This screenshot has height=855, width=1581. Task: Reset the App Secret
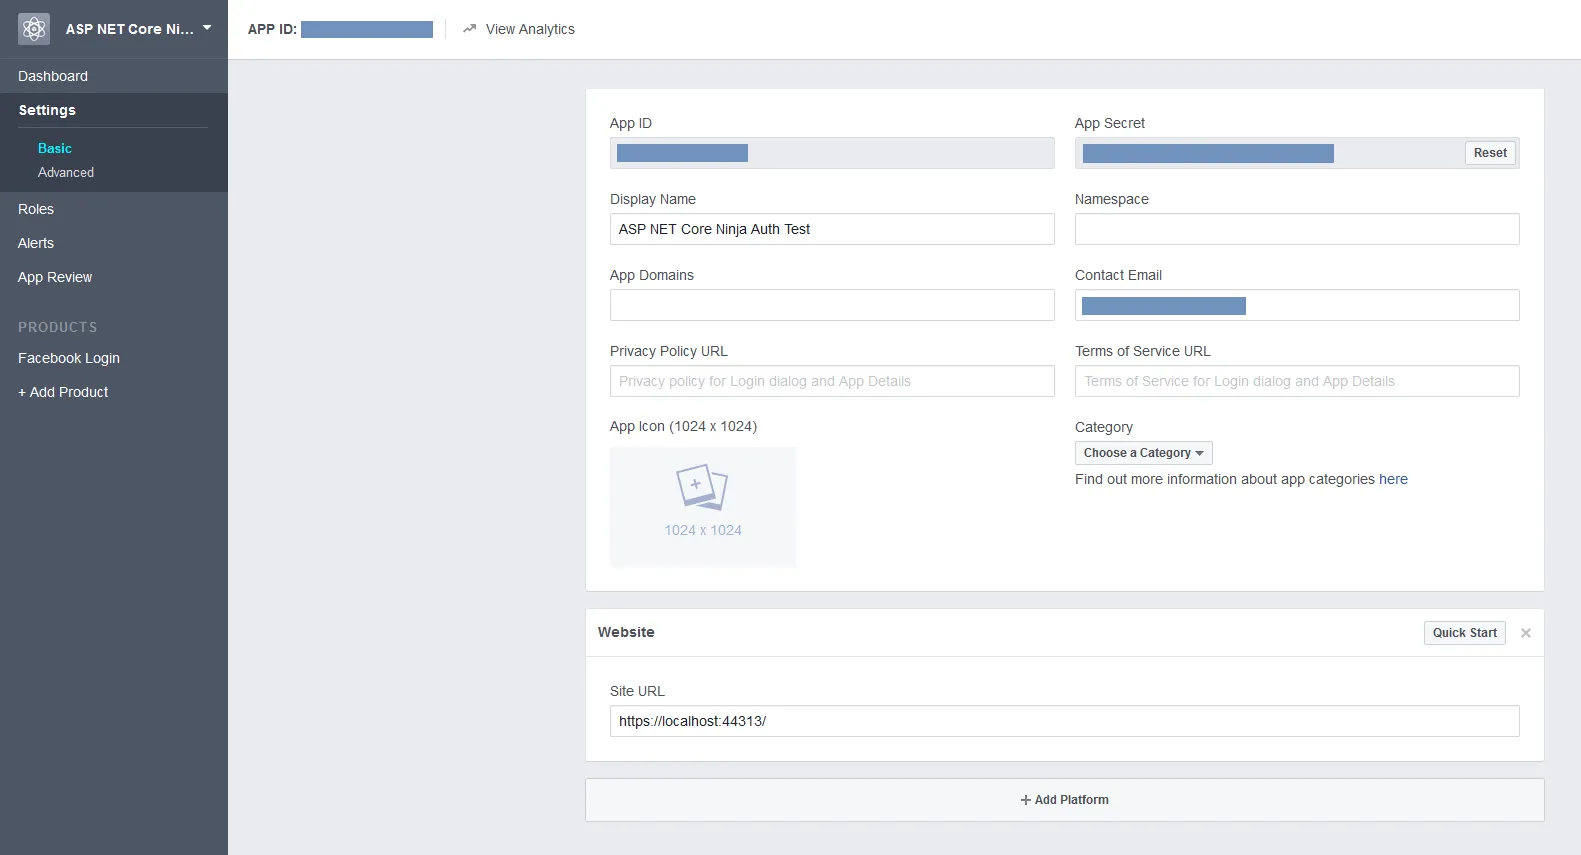(1490, 153)
